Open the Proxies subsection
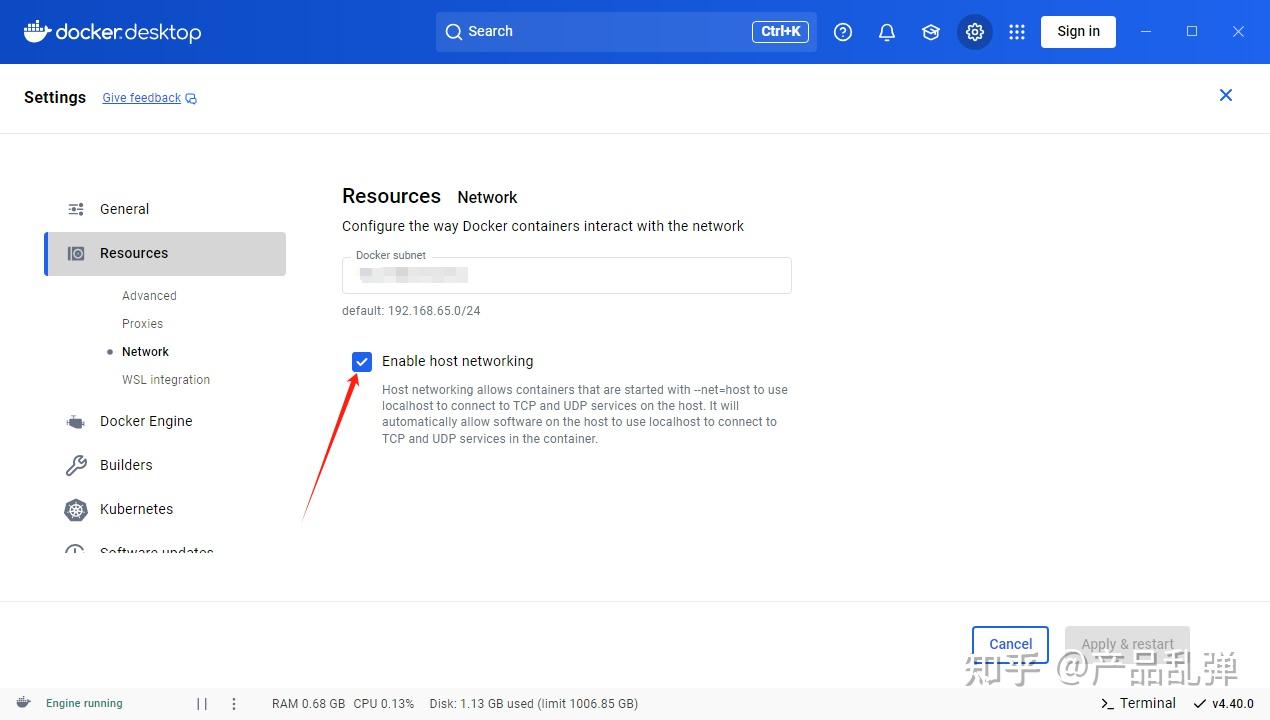 142,324
